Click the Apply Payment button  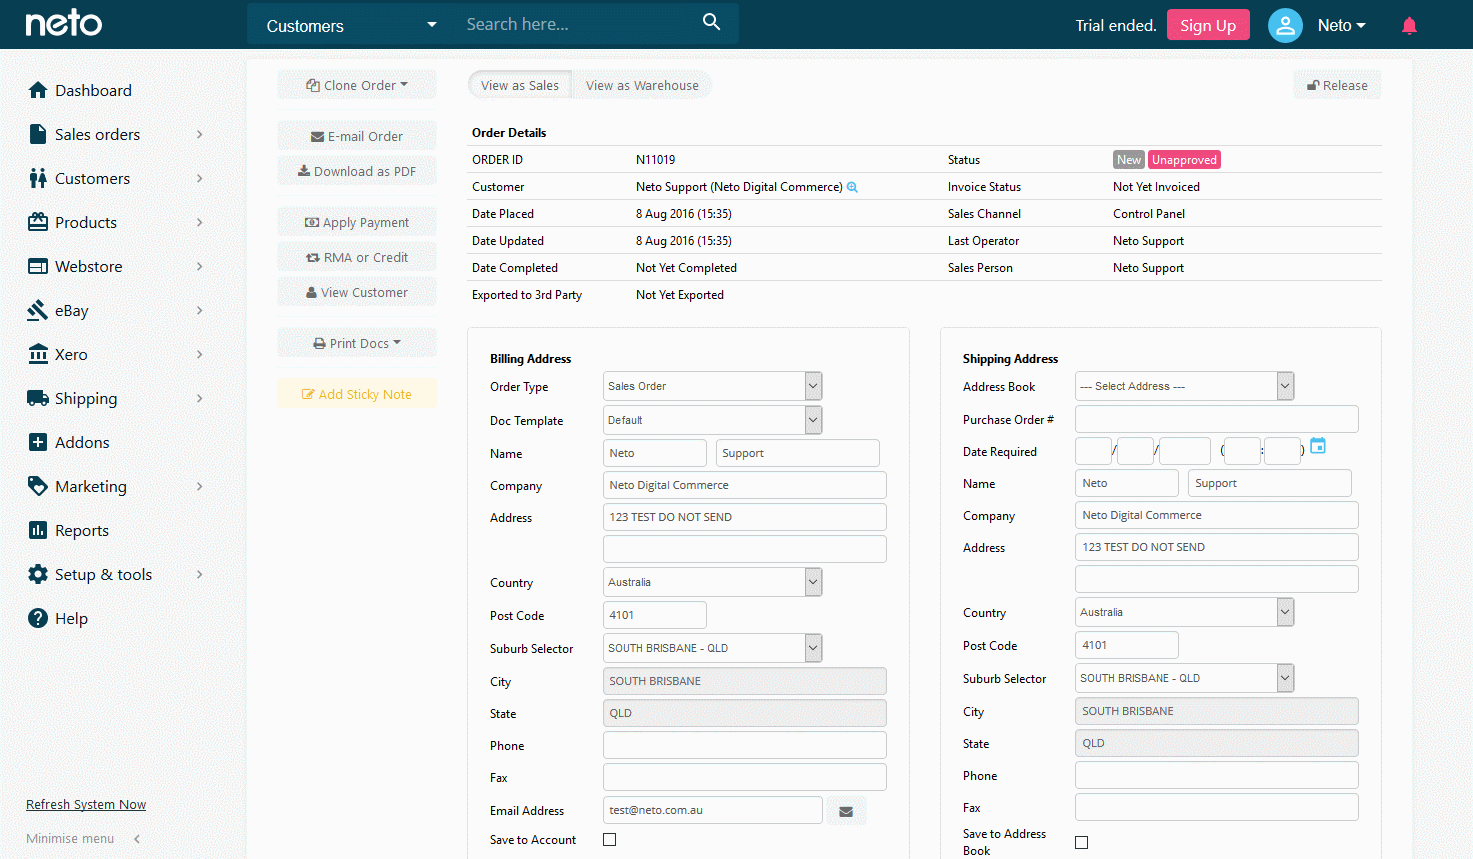pyautogui.click(x=357, y=222)
